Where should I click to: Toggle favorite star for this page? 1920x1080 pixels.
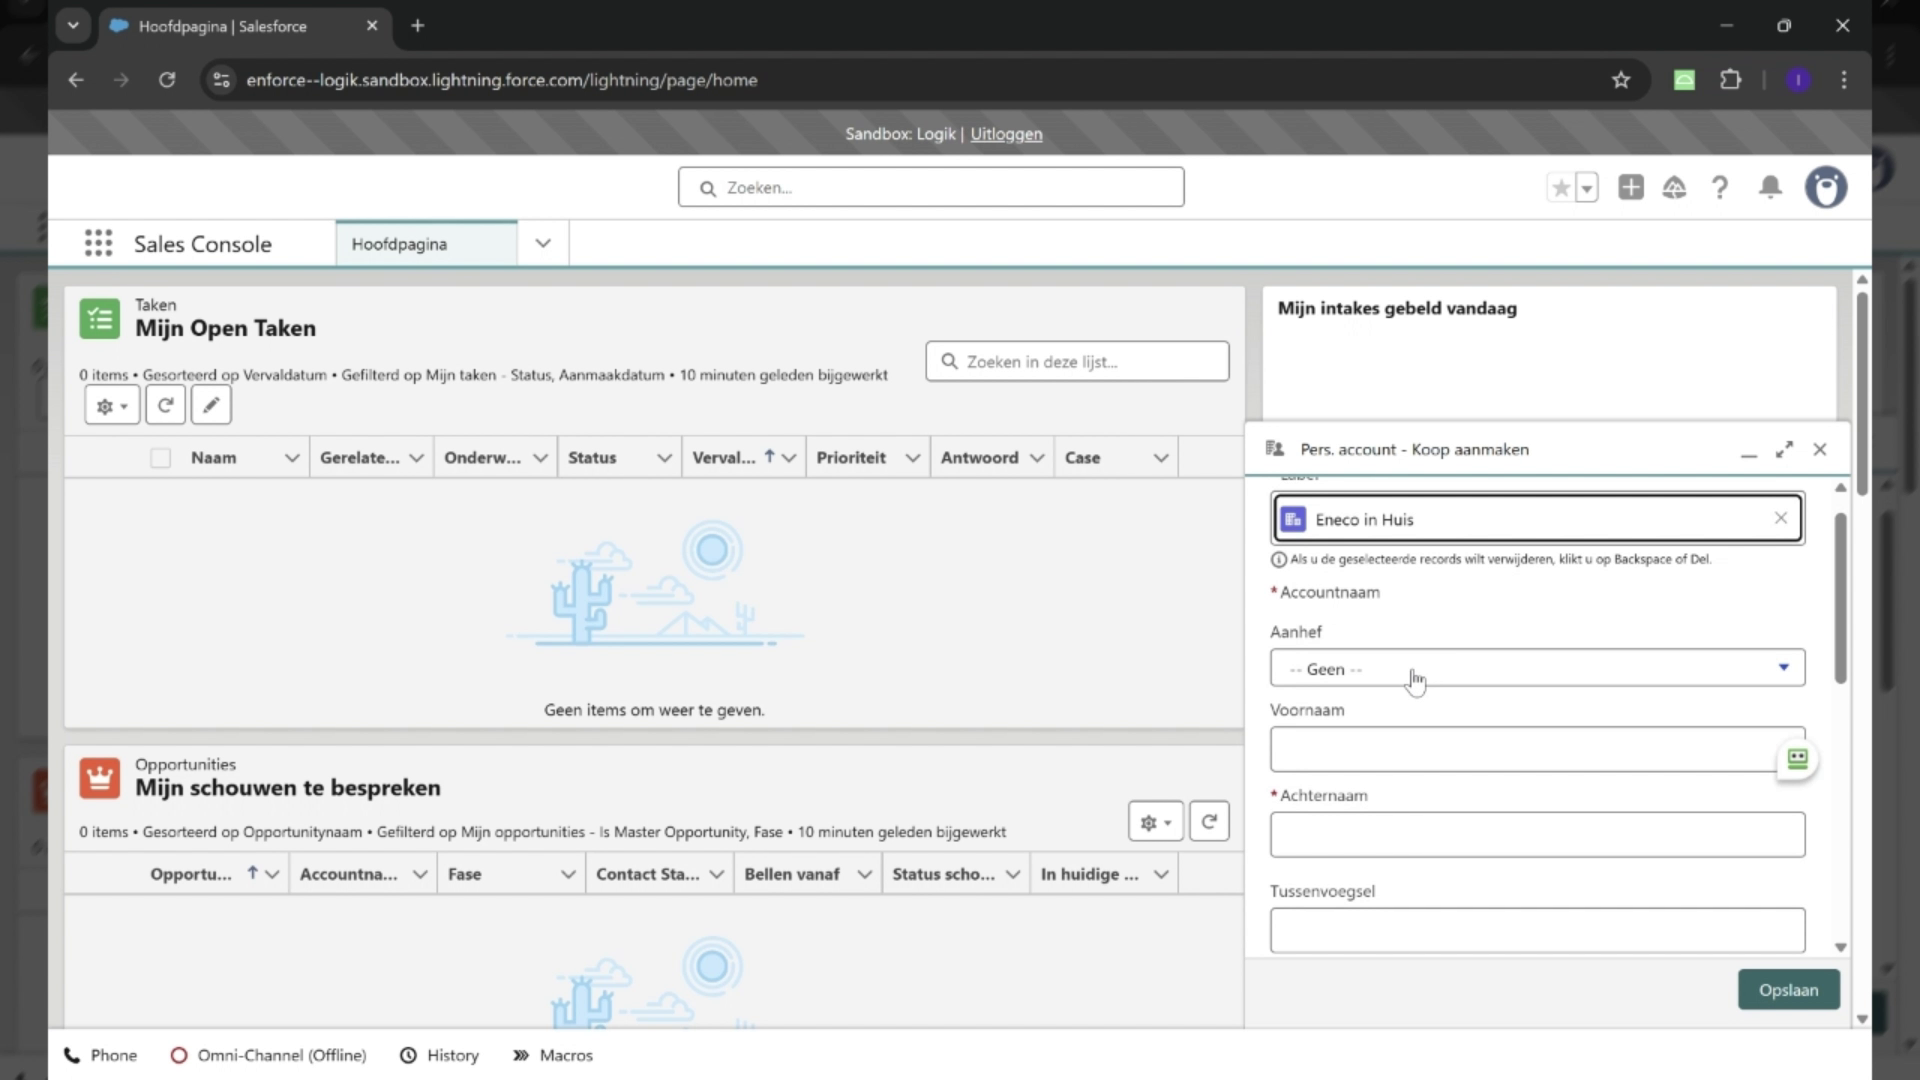[x=1562, y=187]
